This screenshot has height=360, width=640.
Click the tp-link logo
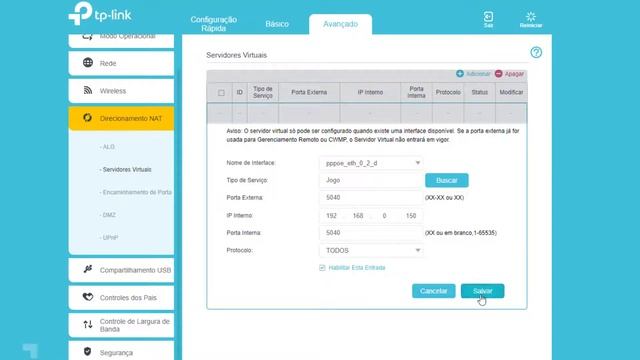click(100, 13)
